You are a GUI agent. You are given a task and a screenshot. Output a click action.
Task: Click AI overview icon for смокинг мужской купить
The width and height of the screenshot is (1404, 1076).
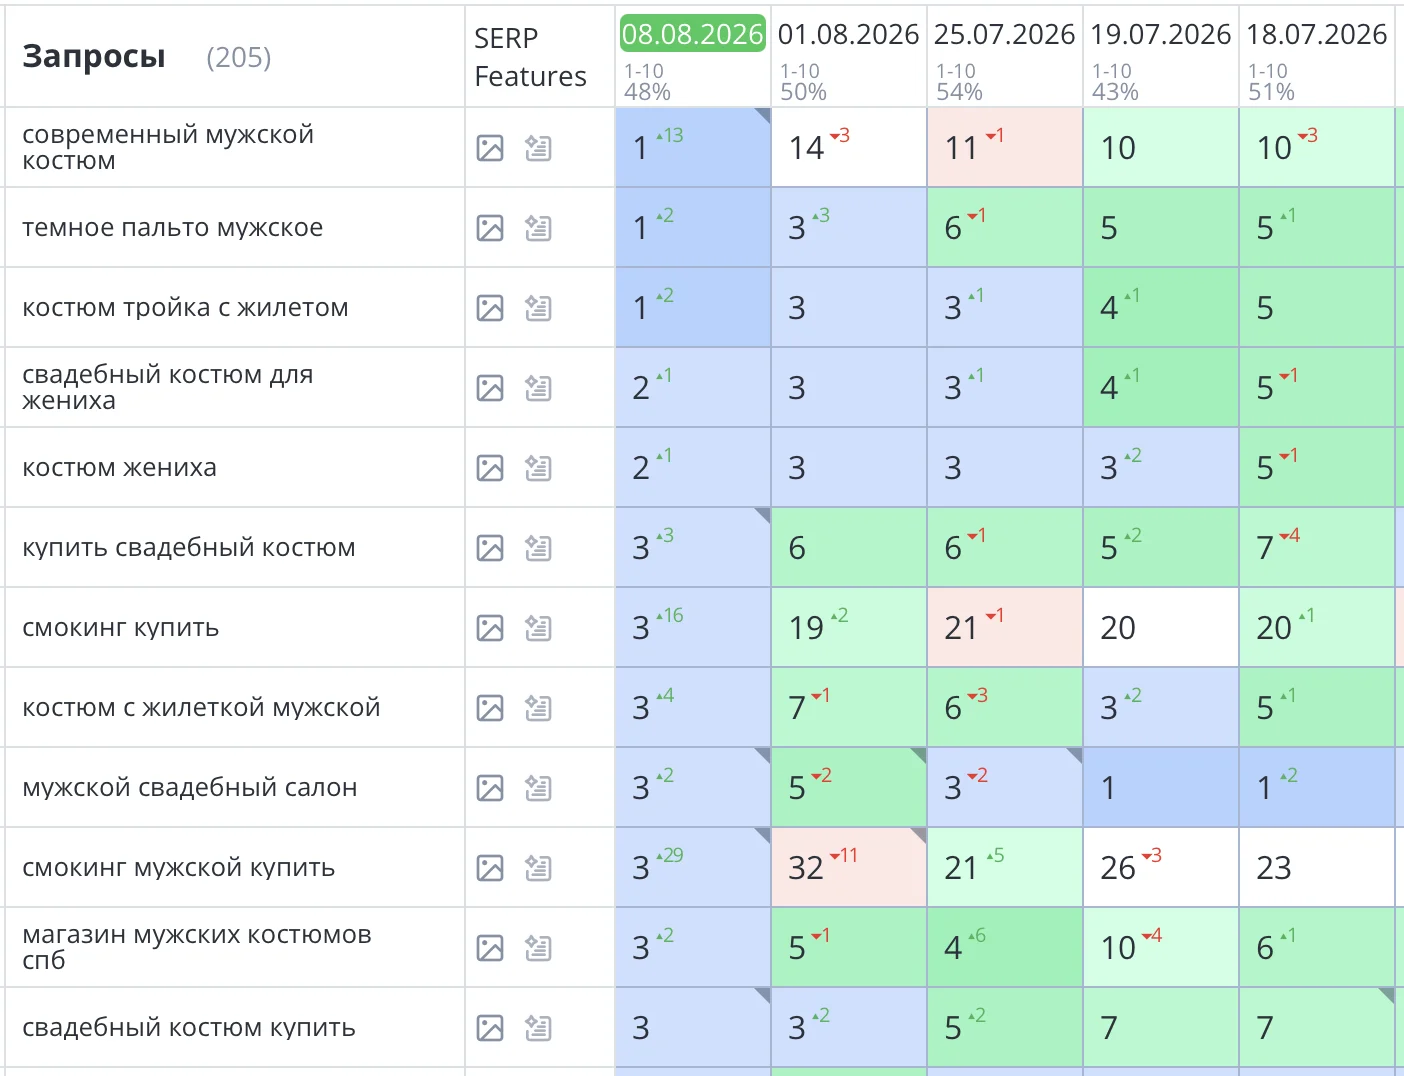[x=538, y=868]
